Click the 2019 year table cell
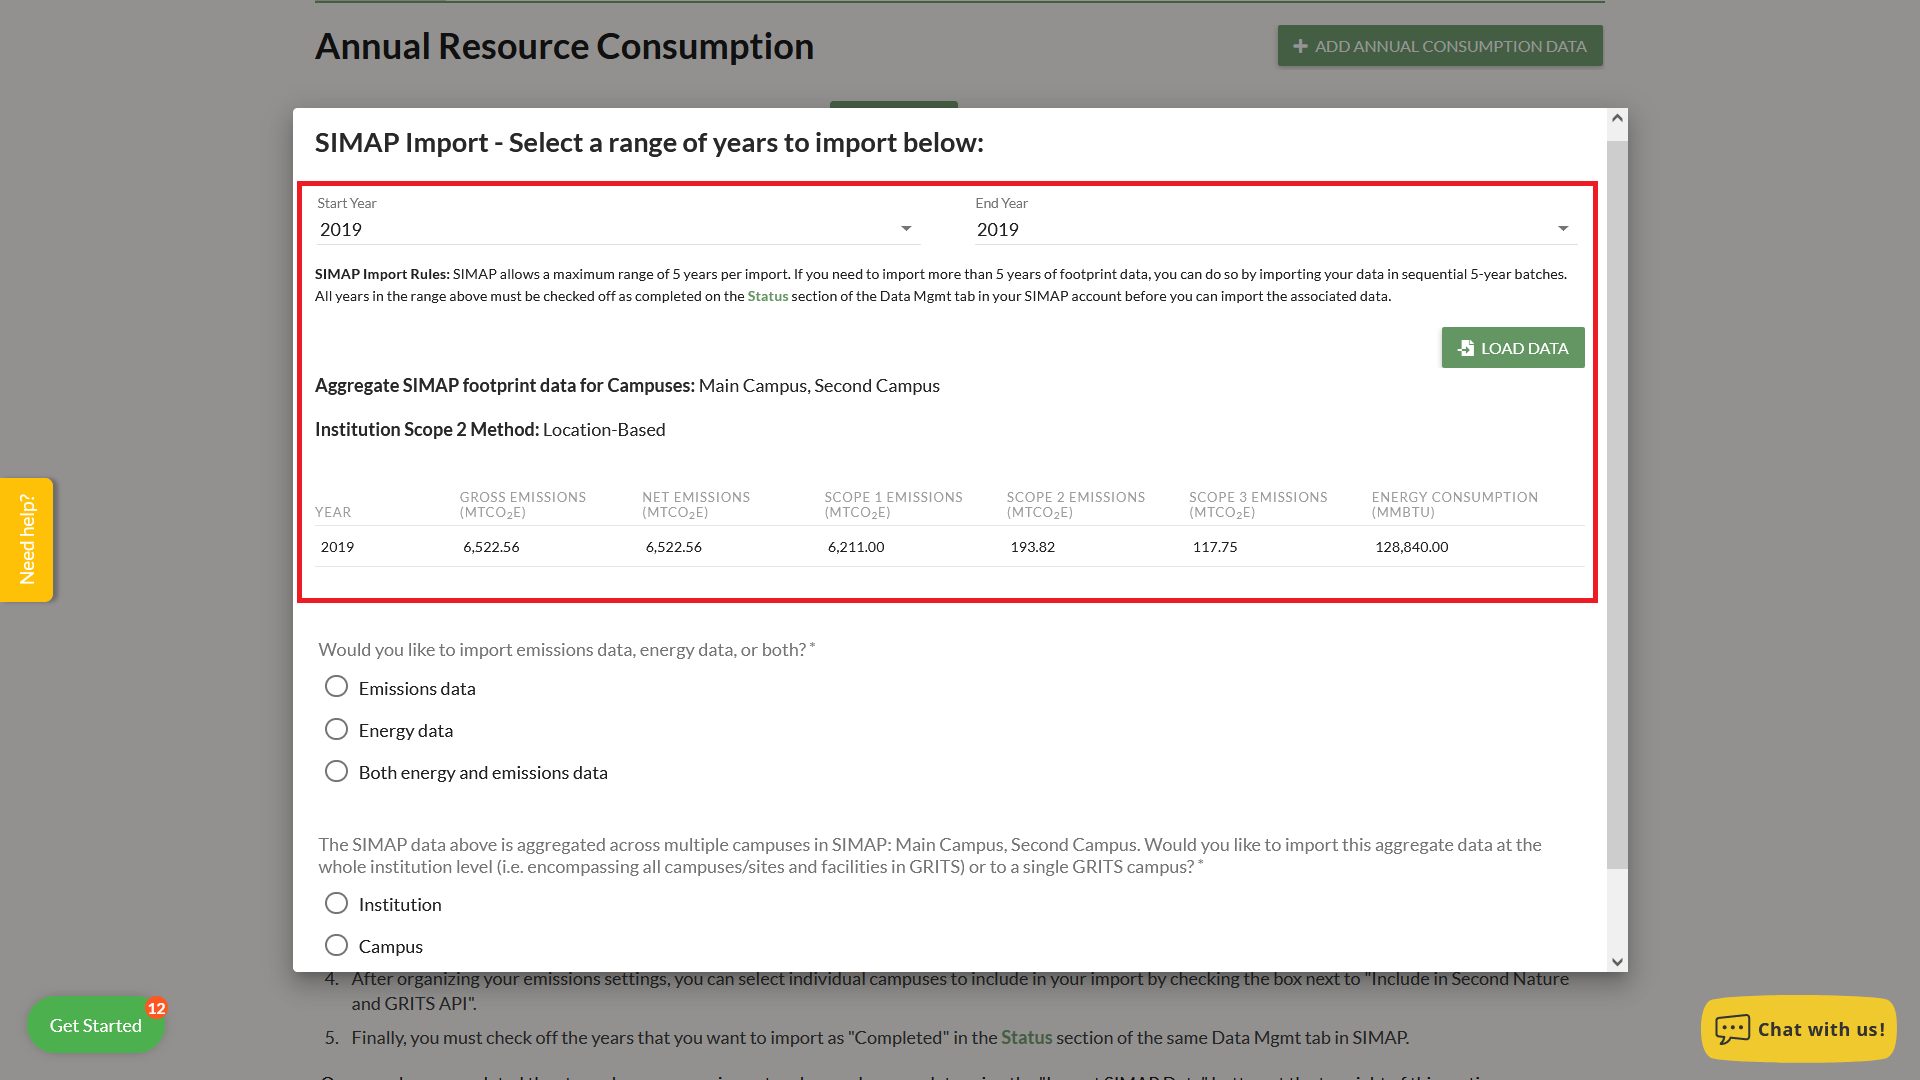1920x1080 pixels. click(x=338, y=547)
